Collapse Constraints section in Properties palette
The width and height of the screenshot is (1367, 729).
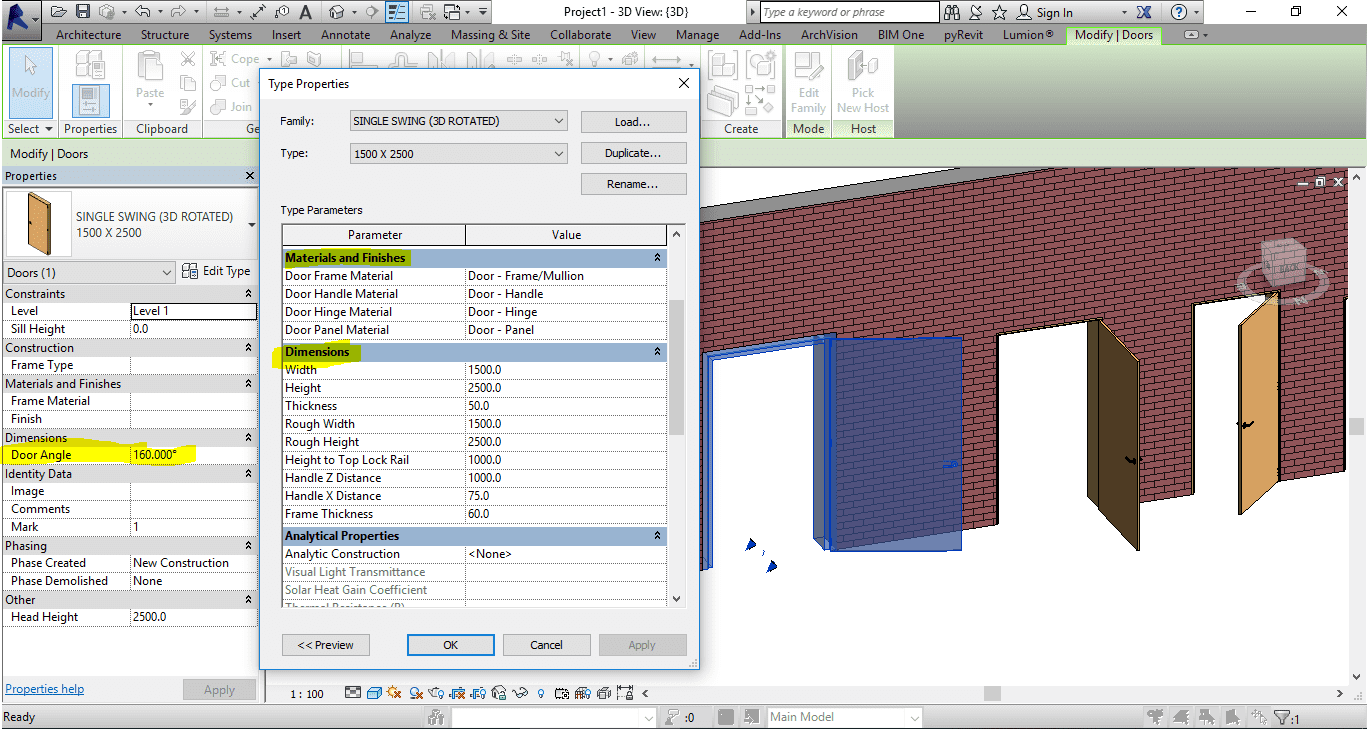pyautogui.click(x=248, y=294)
